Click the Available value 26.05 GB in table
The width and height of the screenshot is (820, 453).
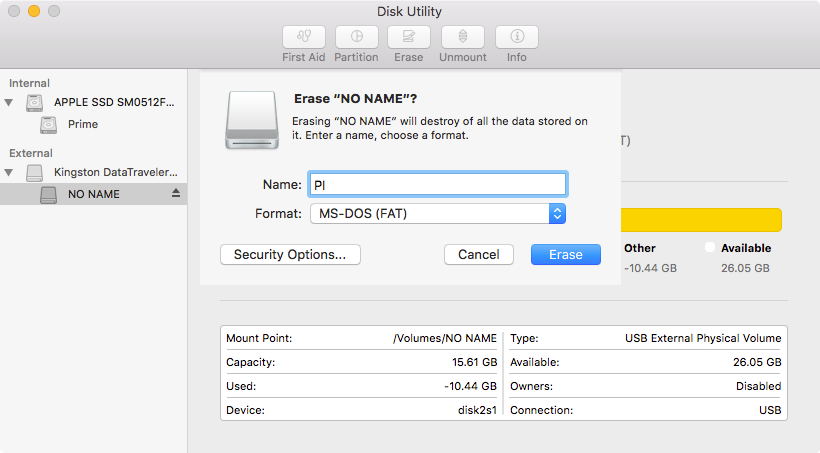click(x=757, y=363)
